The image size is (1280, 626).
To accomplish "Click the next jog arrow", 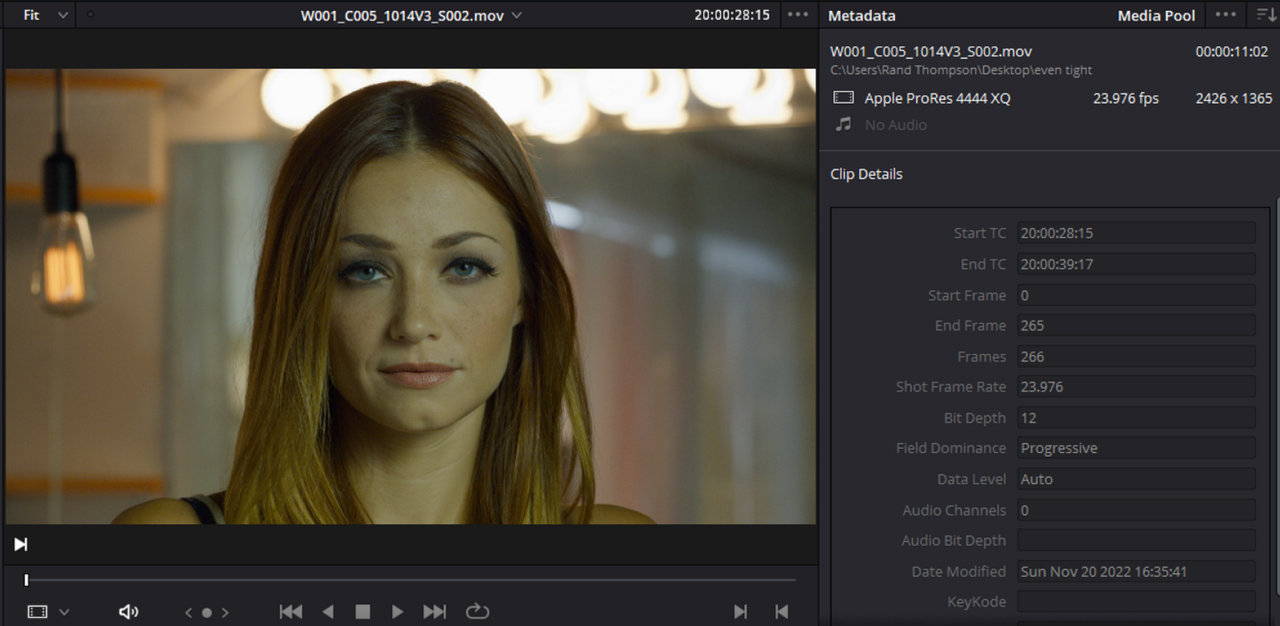I will [x=225, y=613].
